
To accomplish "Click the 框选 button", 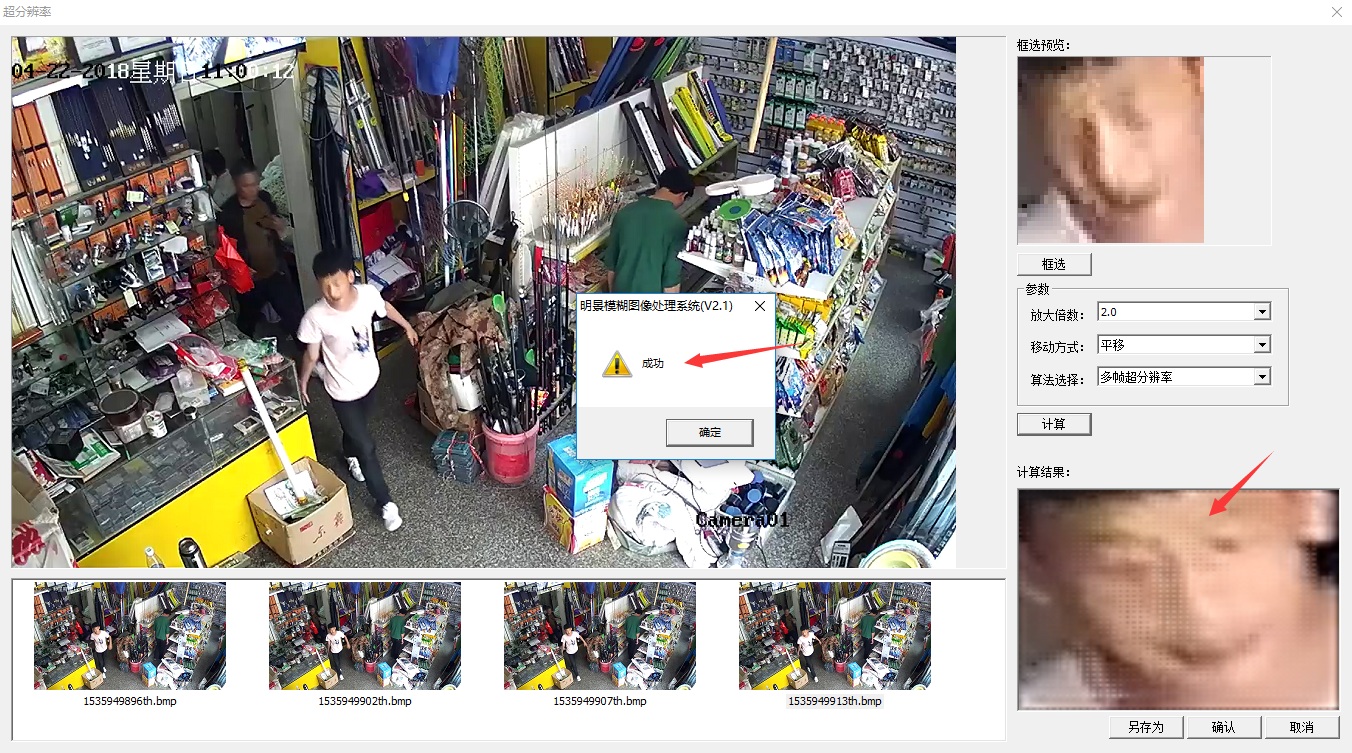I will click(x=1054, y=264).
